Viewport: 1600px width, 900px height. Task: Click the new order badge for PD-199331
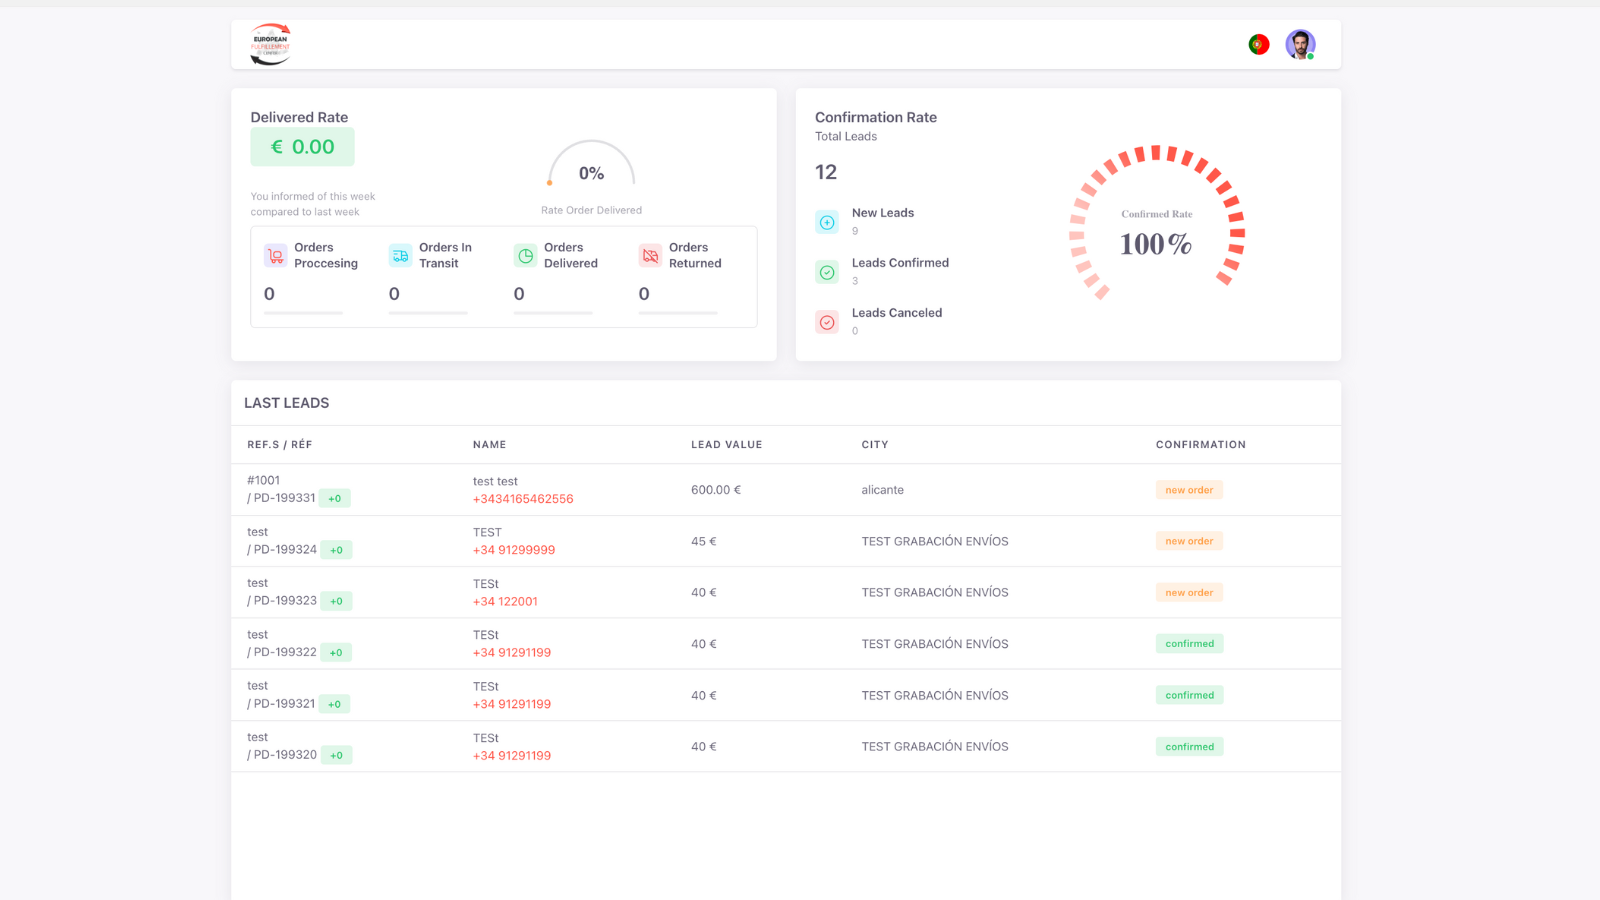1189,490
